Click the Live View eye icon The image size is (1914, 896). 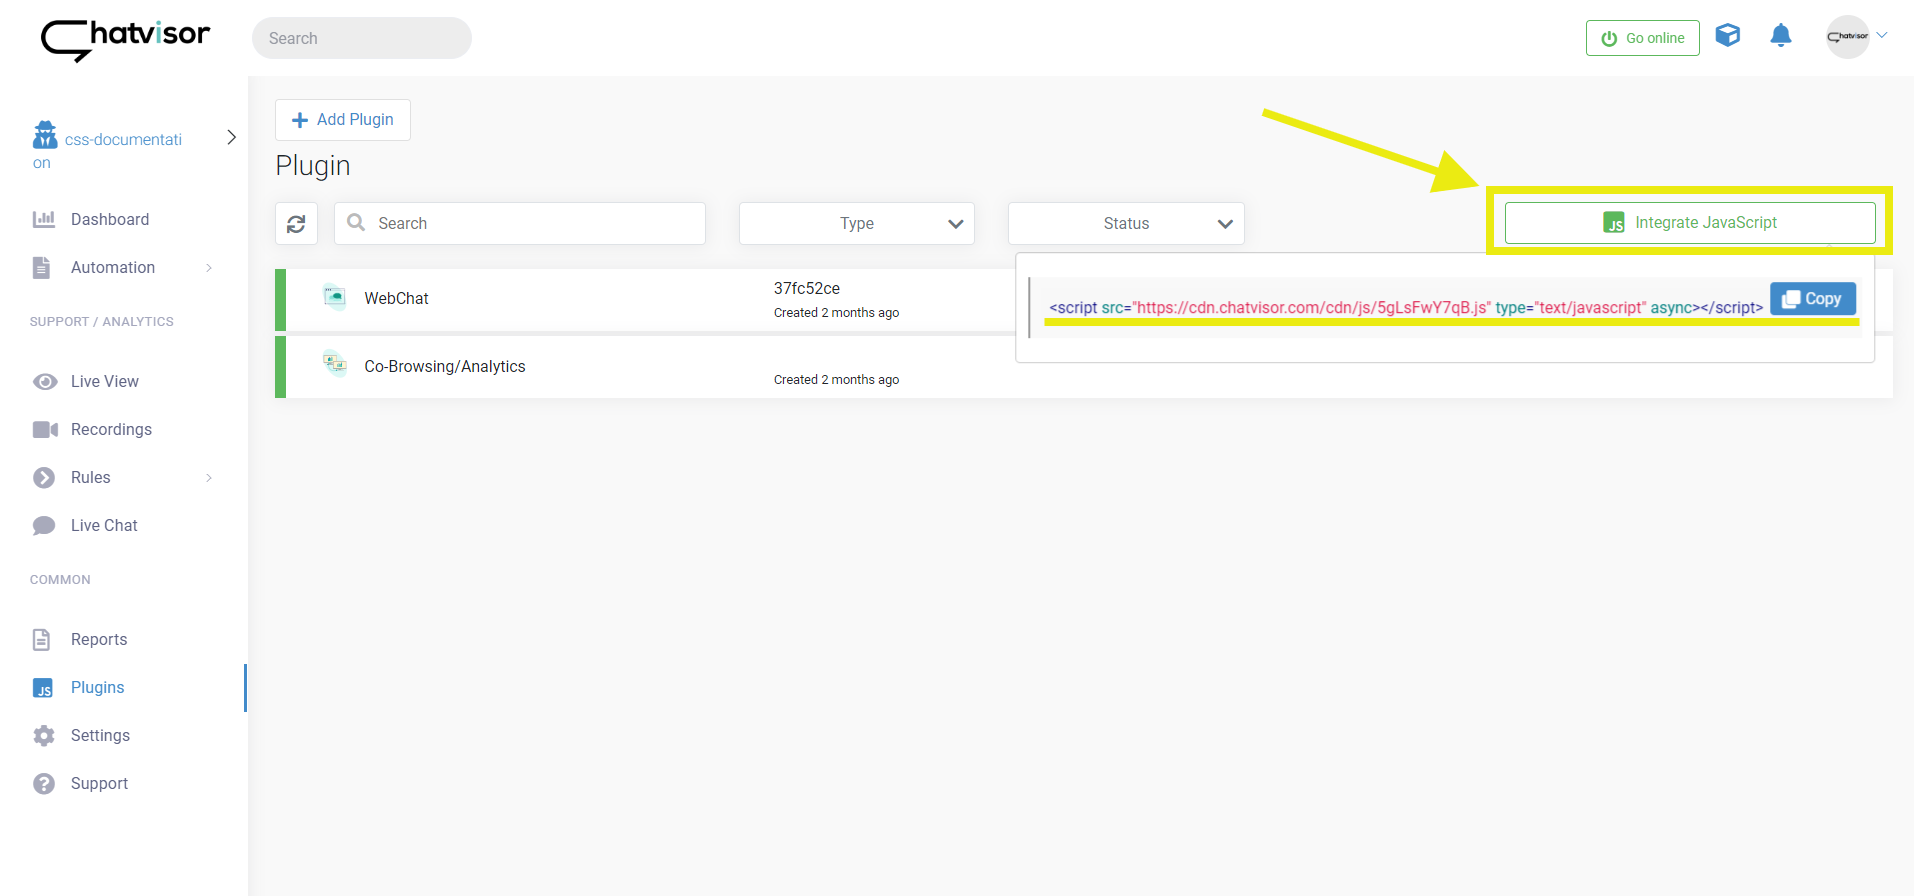[x=45, y=381]
